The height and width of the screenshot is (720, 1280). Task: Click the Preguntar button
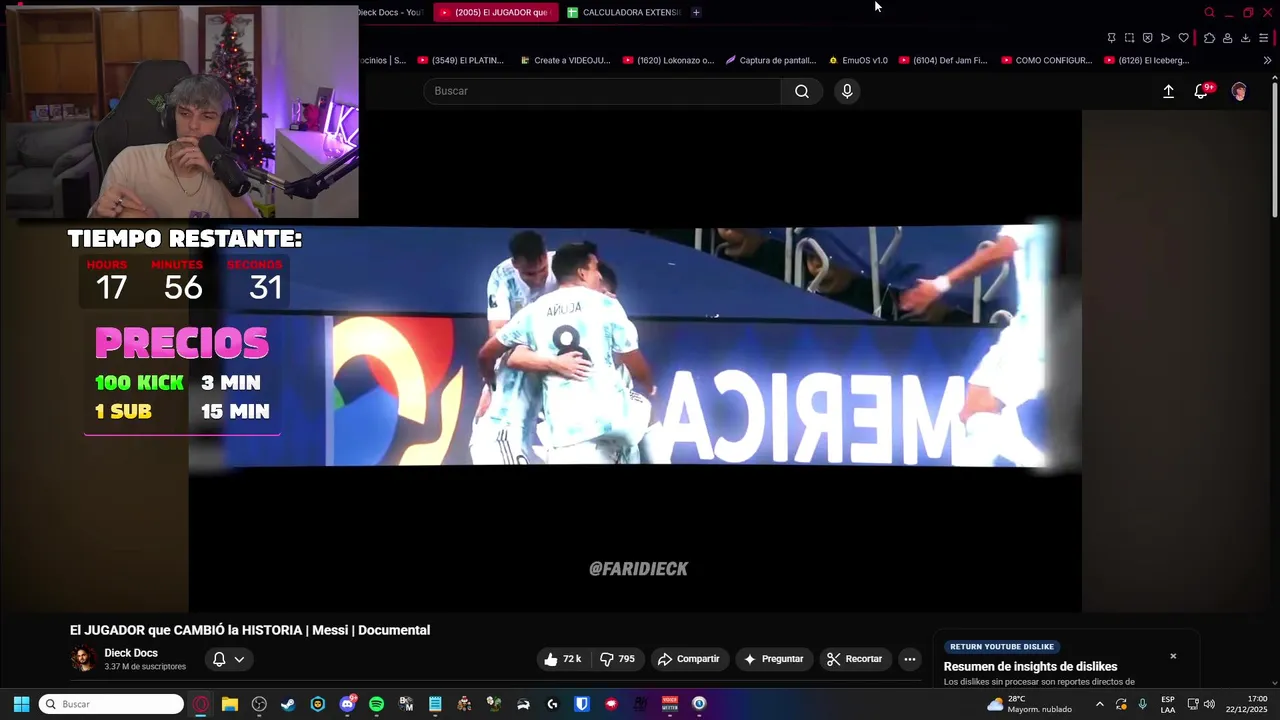(774, 659)
